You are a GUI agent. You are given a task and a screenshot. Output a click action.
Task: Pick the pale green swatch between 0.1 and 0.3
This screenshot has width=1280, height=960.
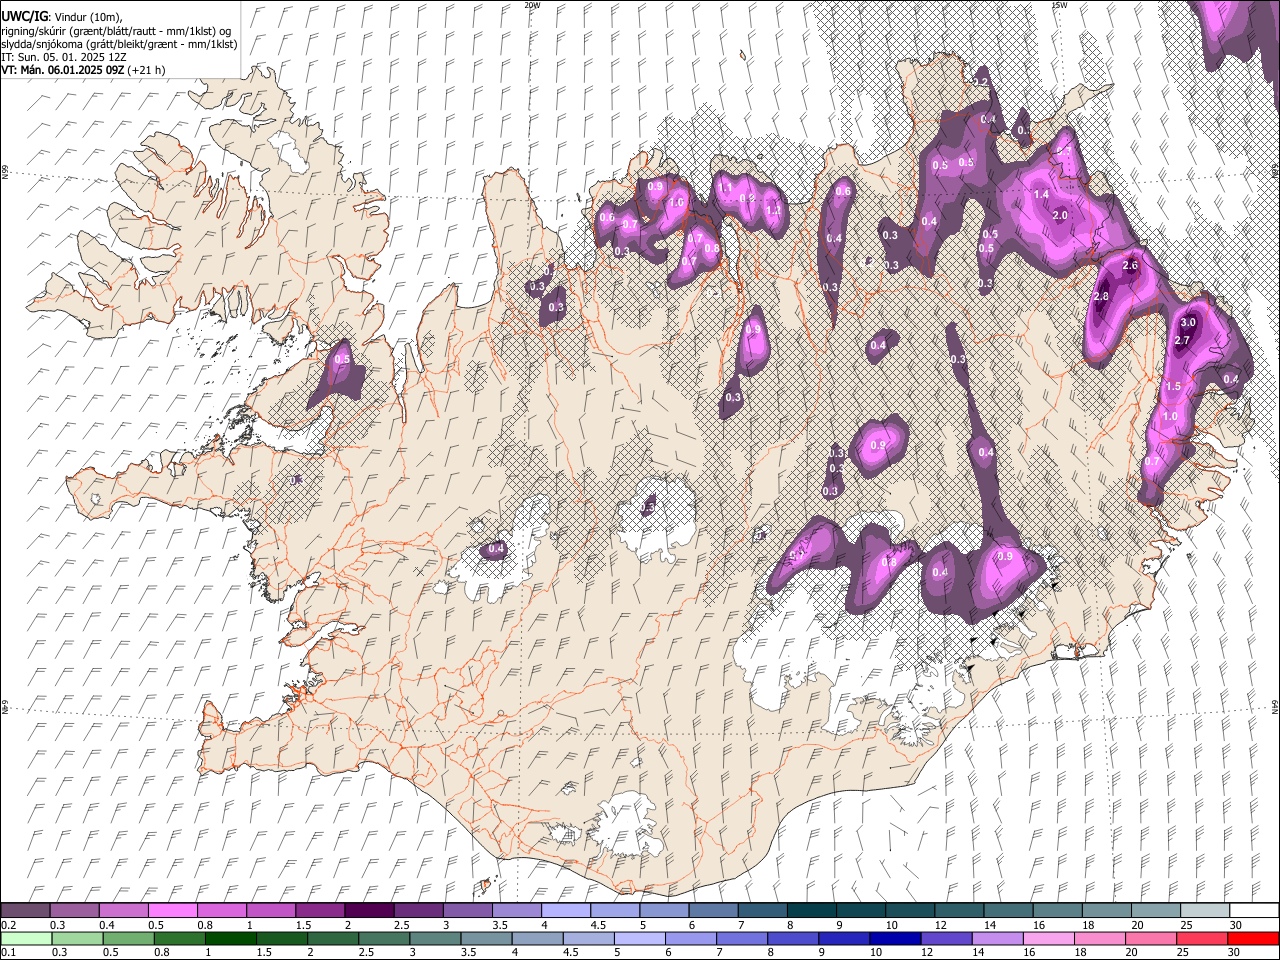tap(26, 938)
